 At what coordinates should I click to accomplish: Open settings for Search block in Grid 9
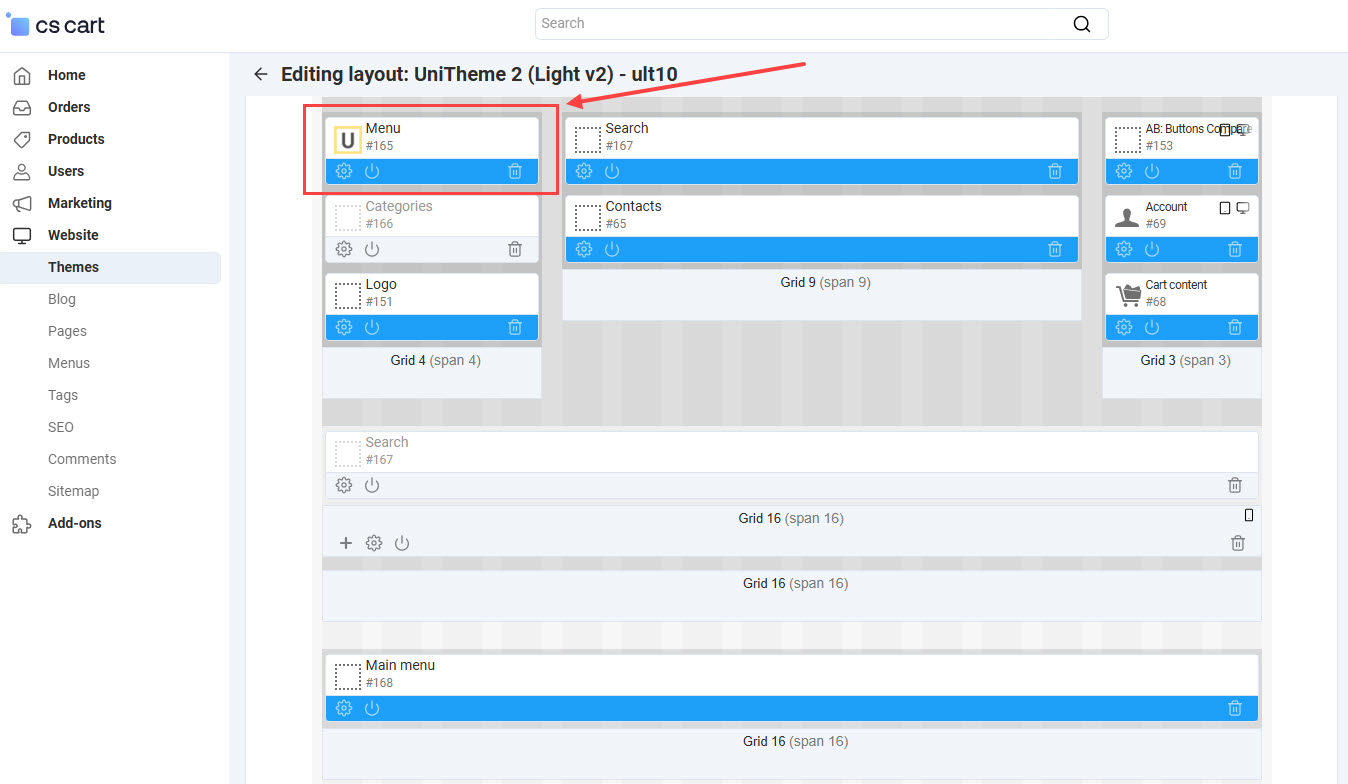[584, 171]
